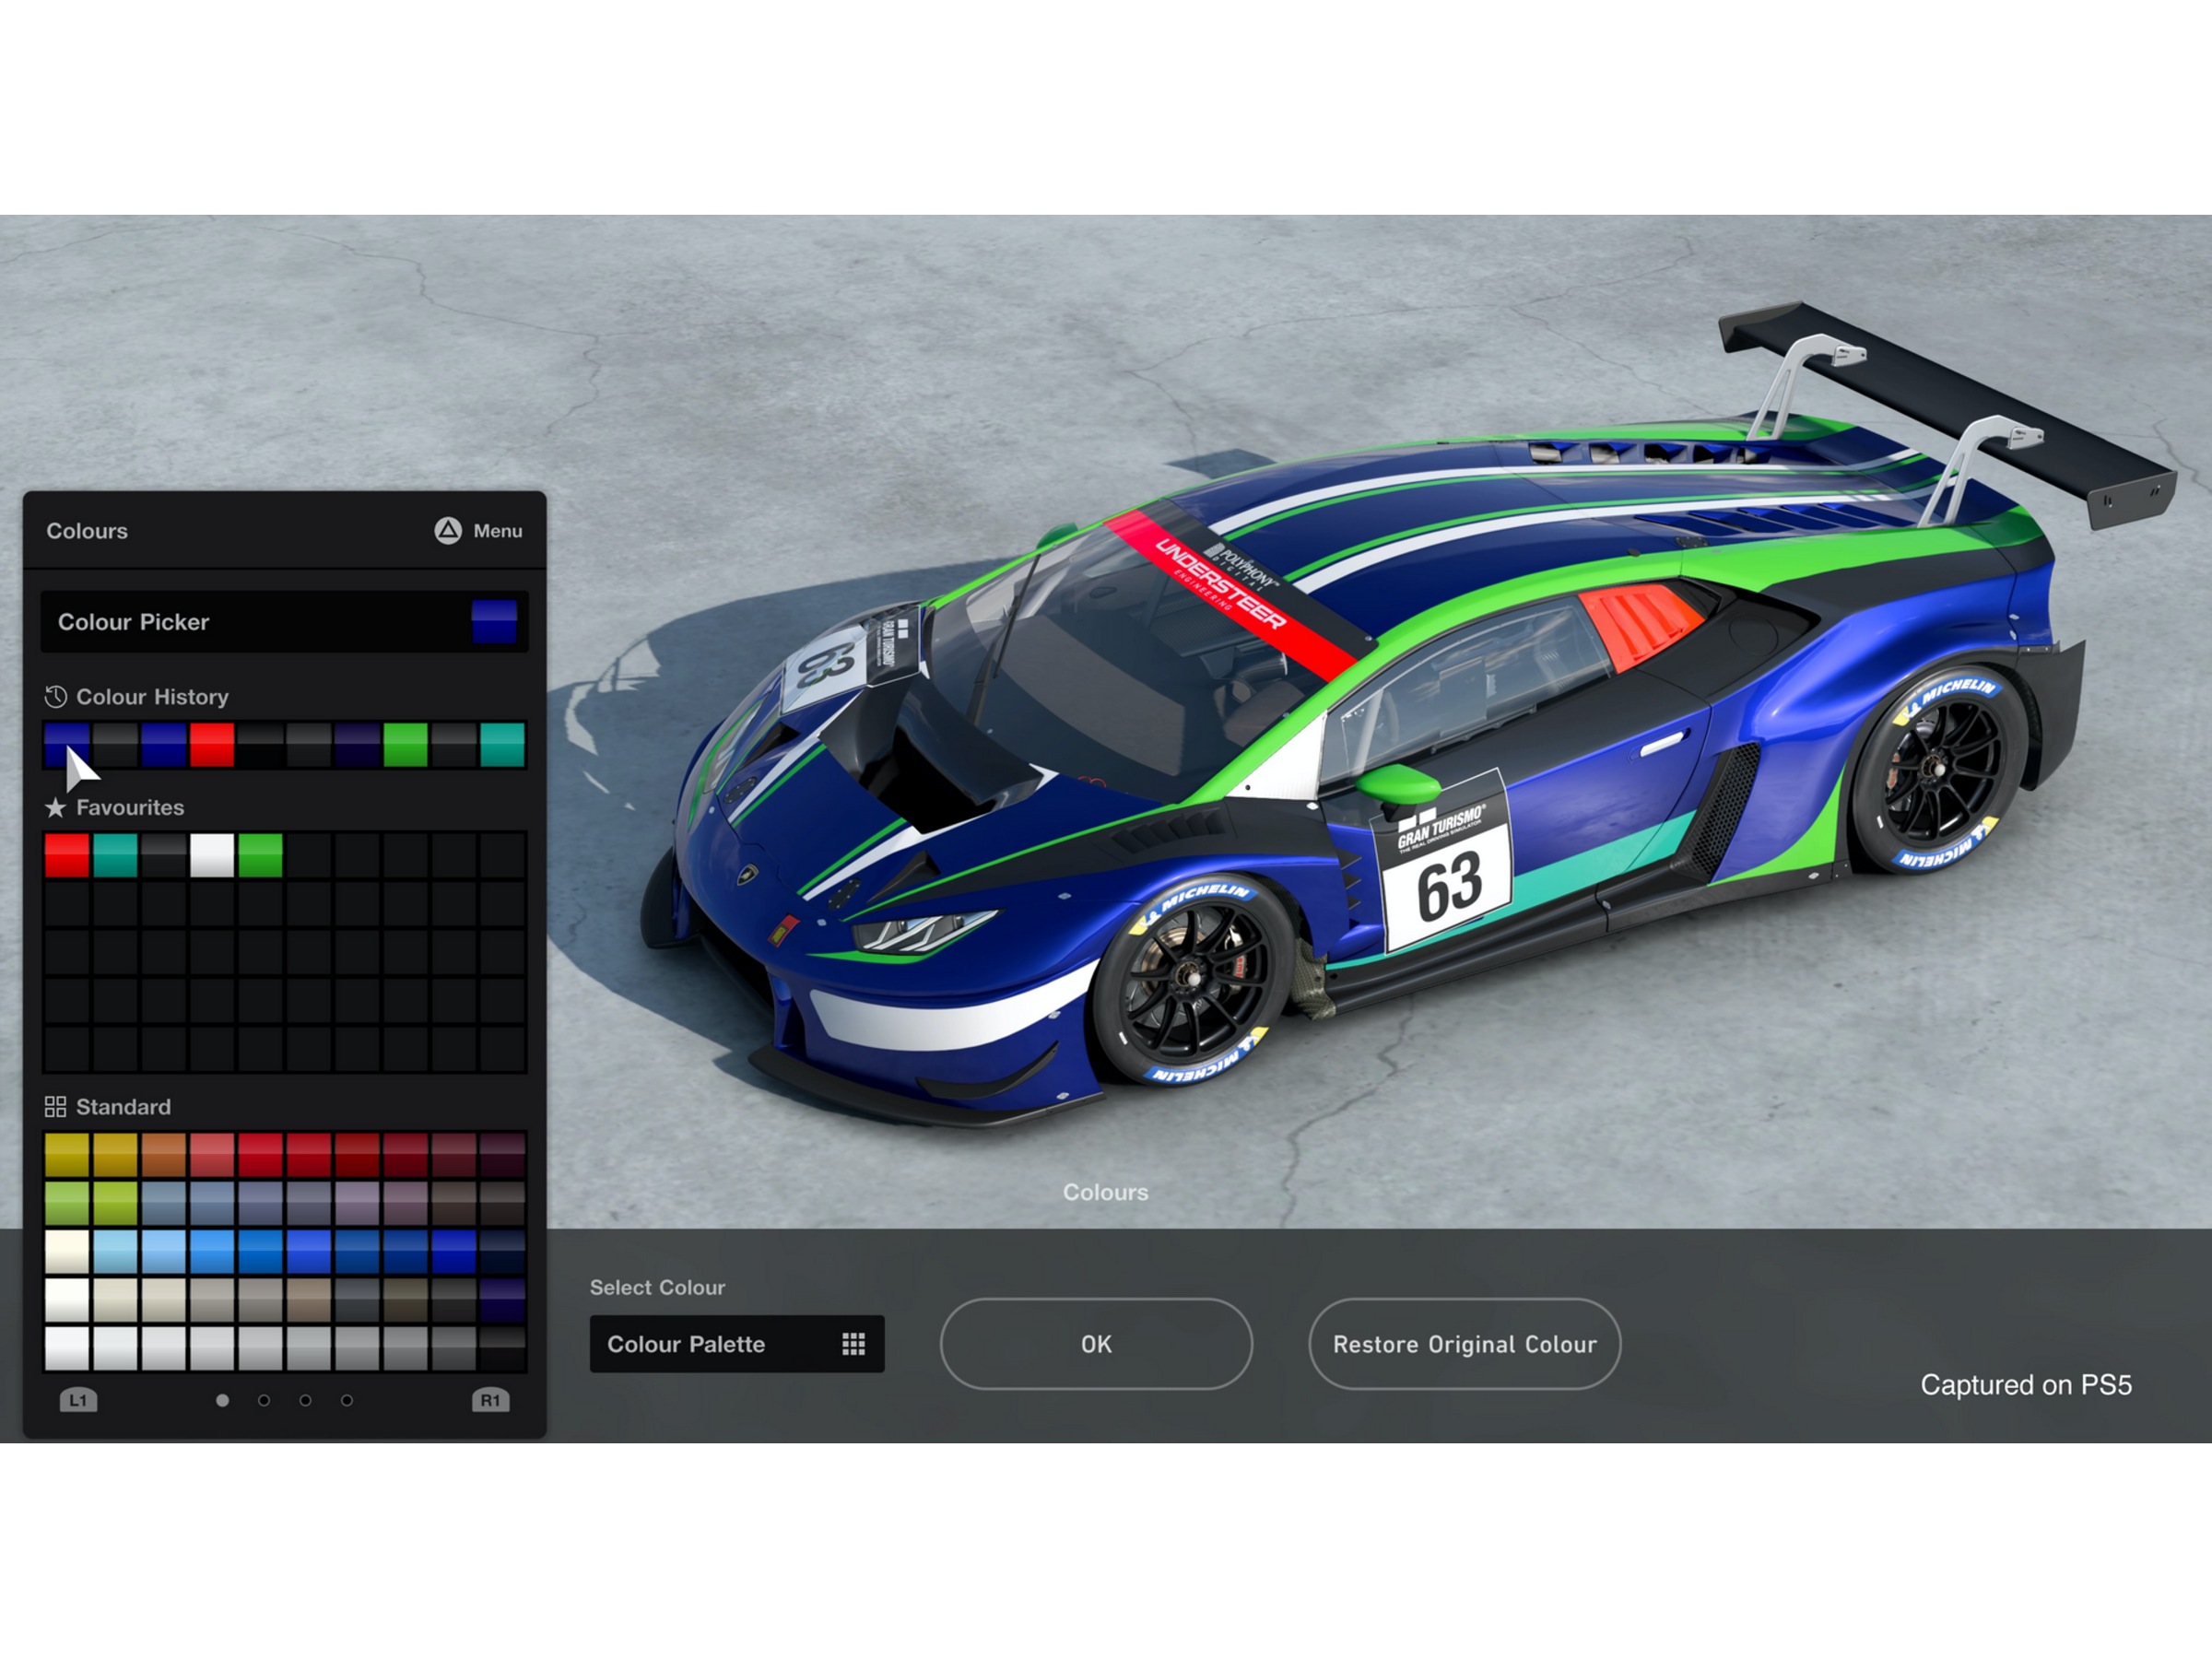Click the Colours panel header
The width and height of the screenshot is (2212, 1659).
86,531
